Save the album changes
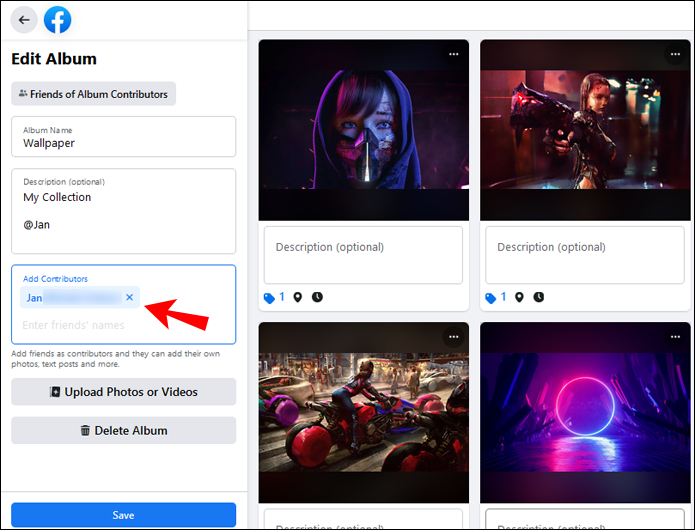 (124, 515)
